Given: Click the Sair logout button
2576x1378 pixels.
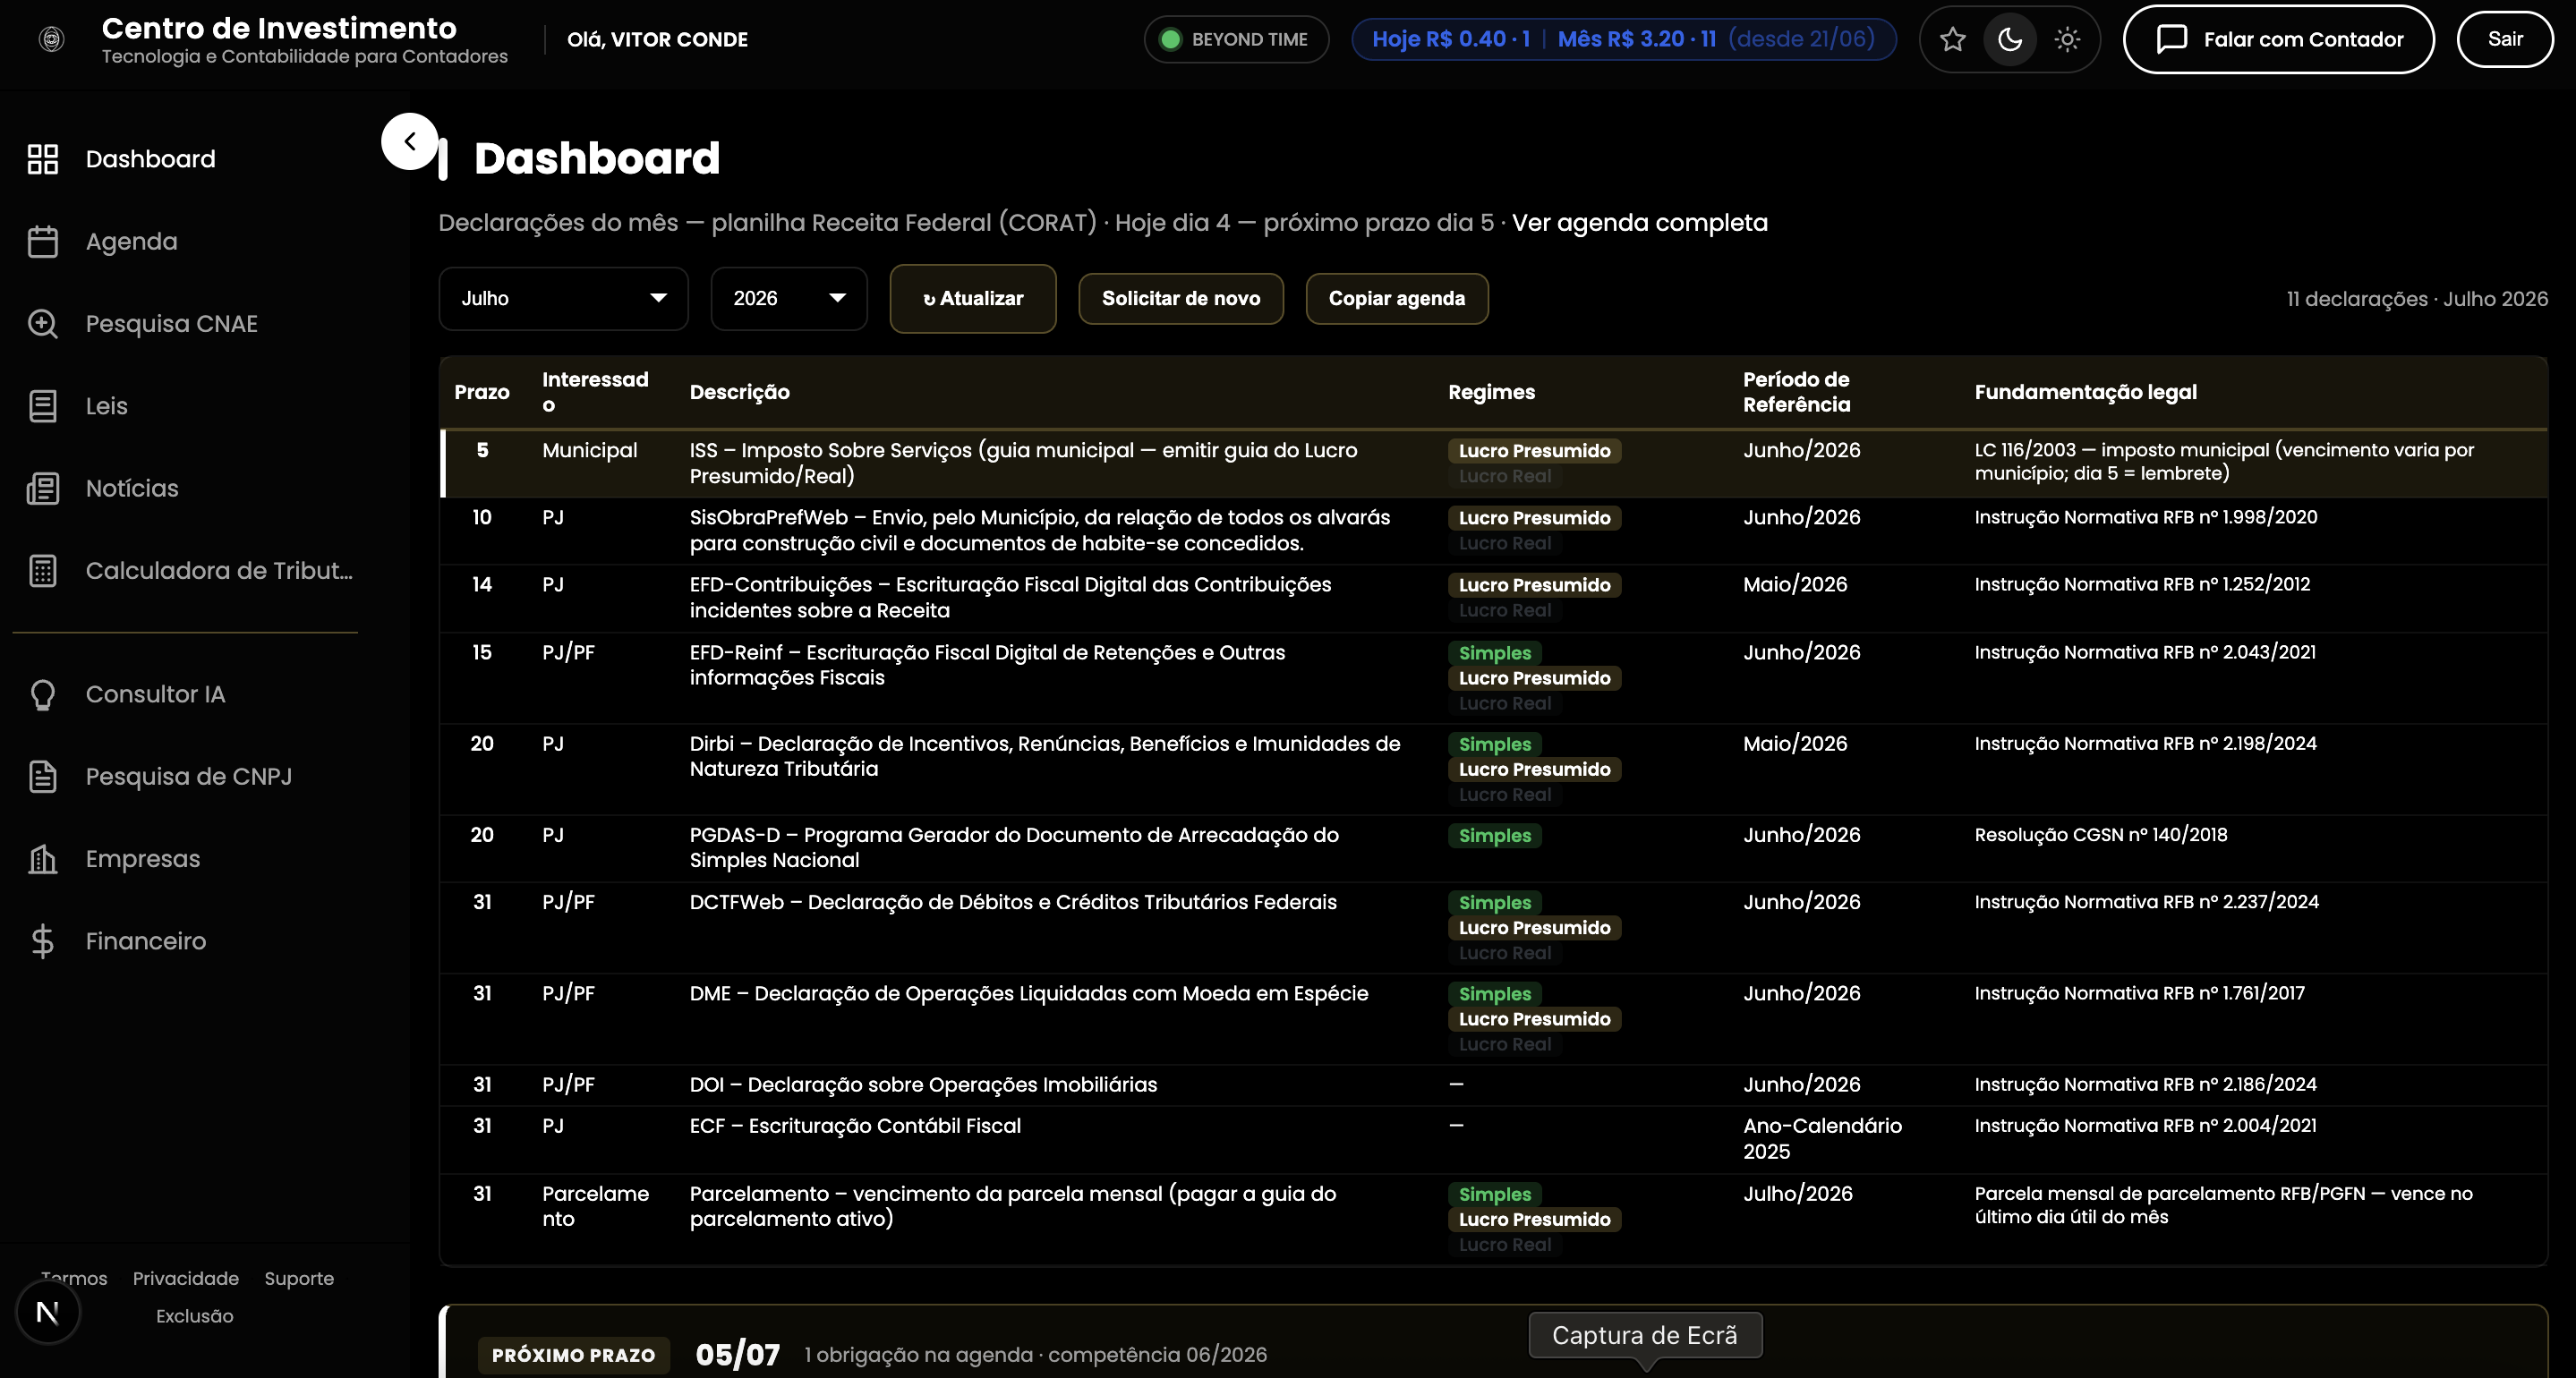Looking at the screenshot, I should coord(2504,39).
